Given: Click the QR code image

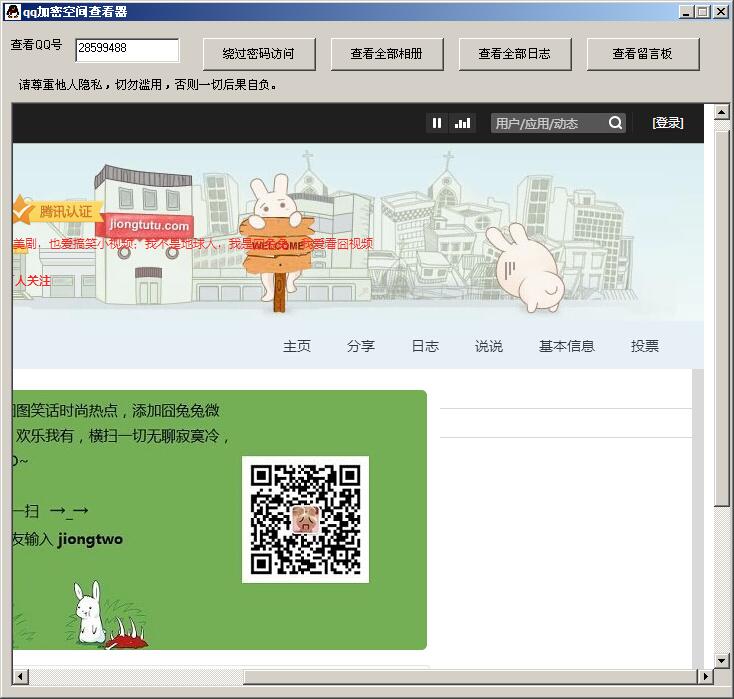Looking at the screenshot, I should [305, 519].
